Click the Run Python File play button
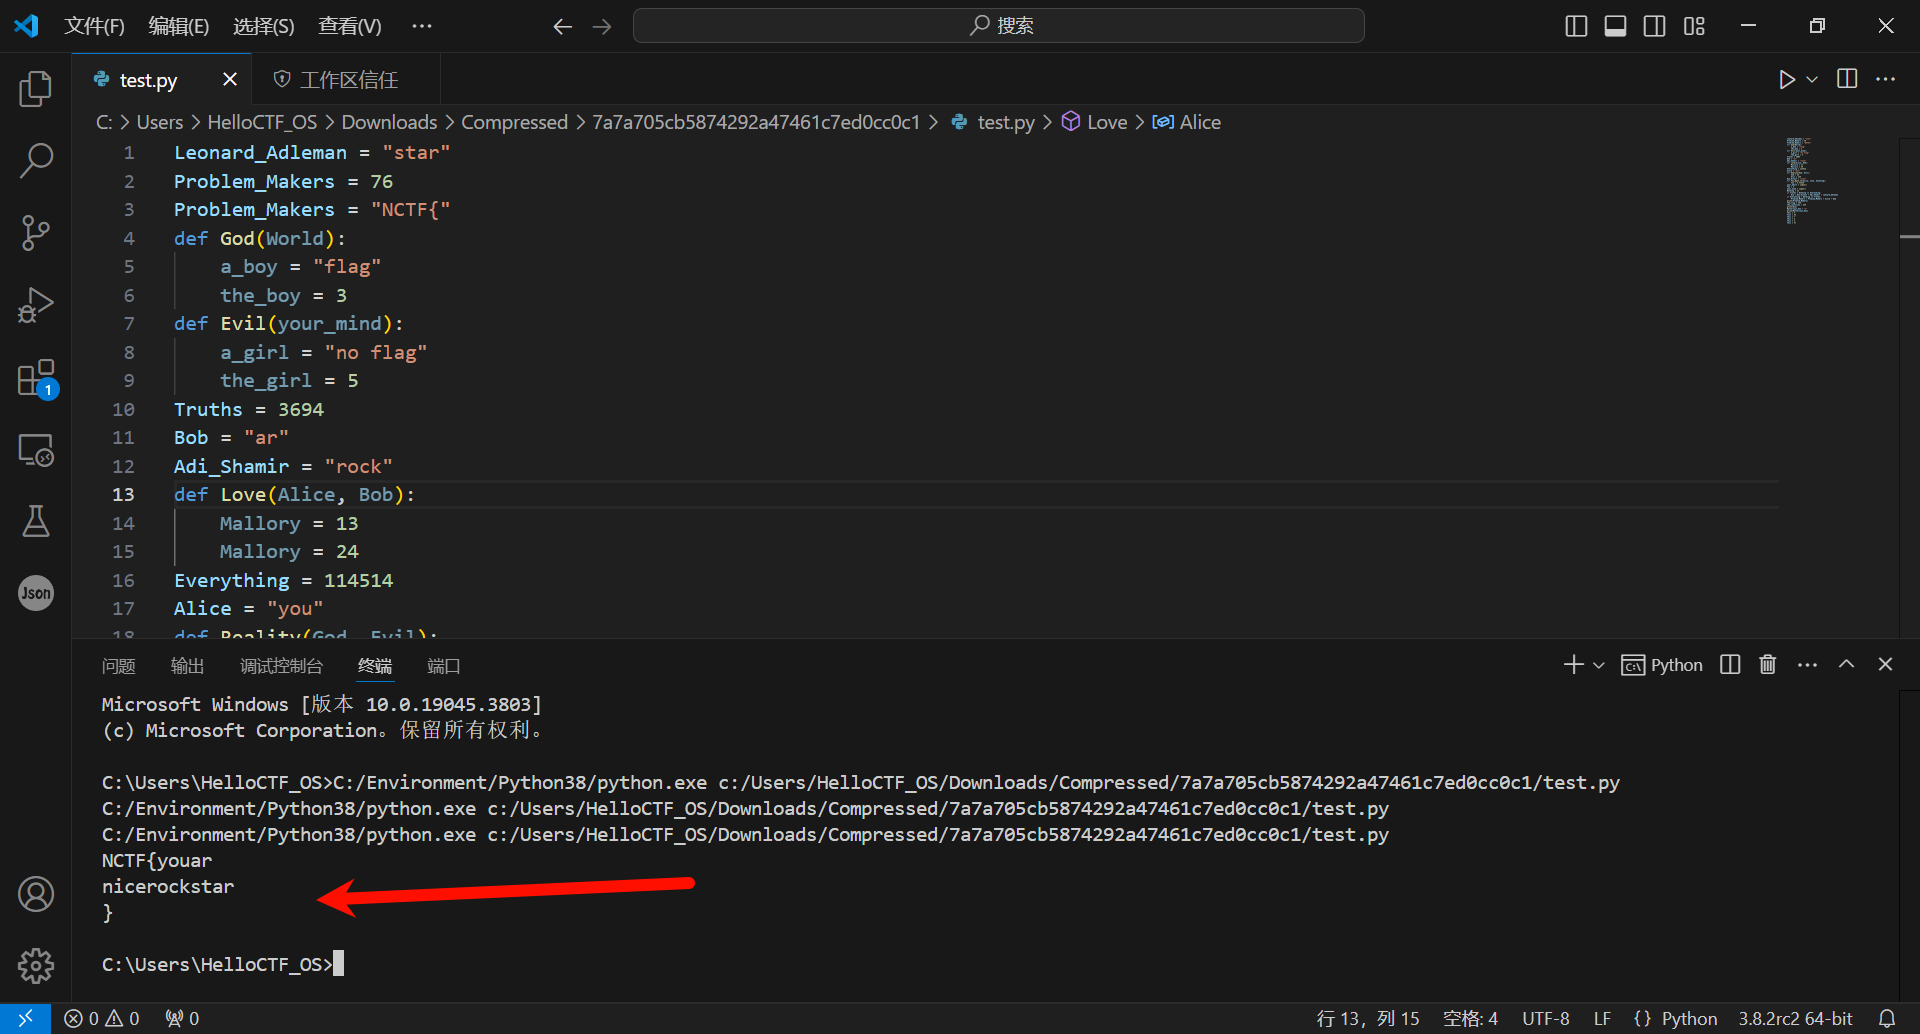The image size is (1920, 1034). (x=1786, y=80)
